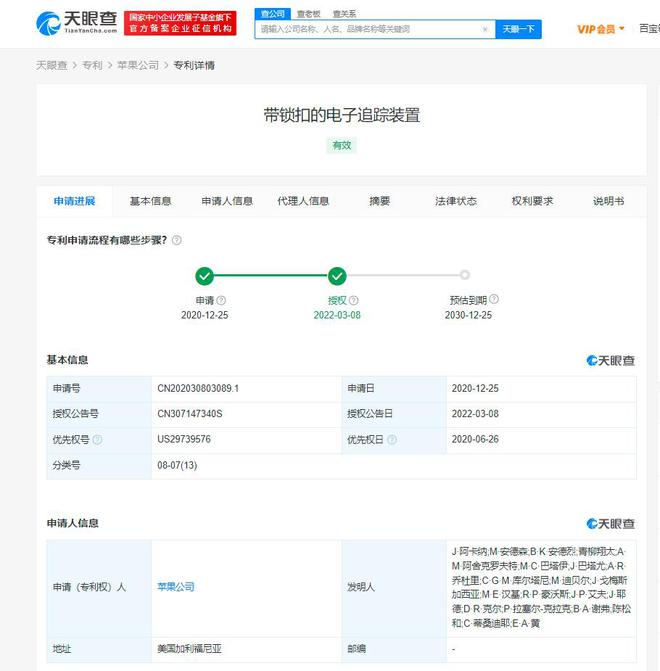The width and height of the screenshot is (660, 671).
Task: Switch to the 法律状态 tab
Action: point(456,201)
